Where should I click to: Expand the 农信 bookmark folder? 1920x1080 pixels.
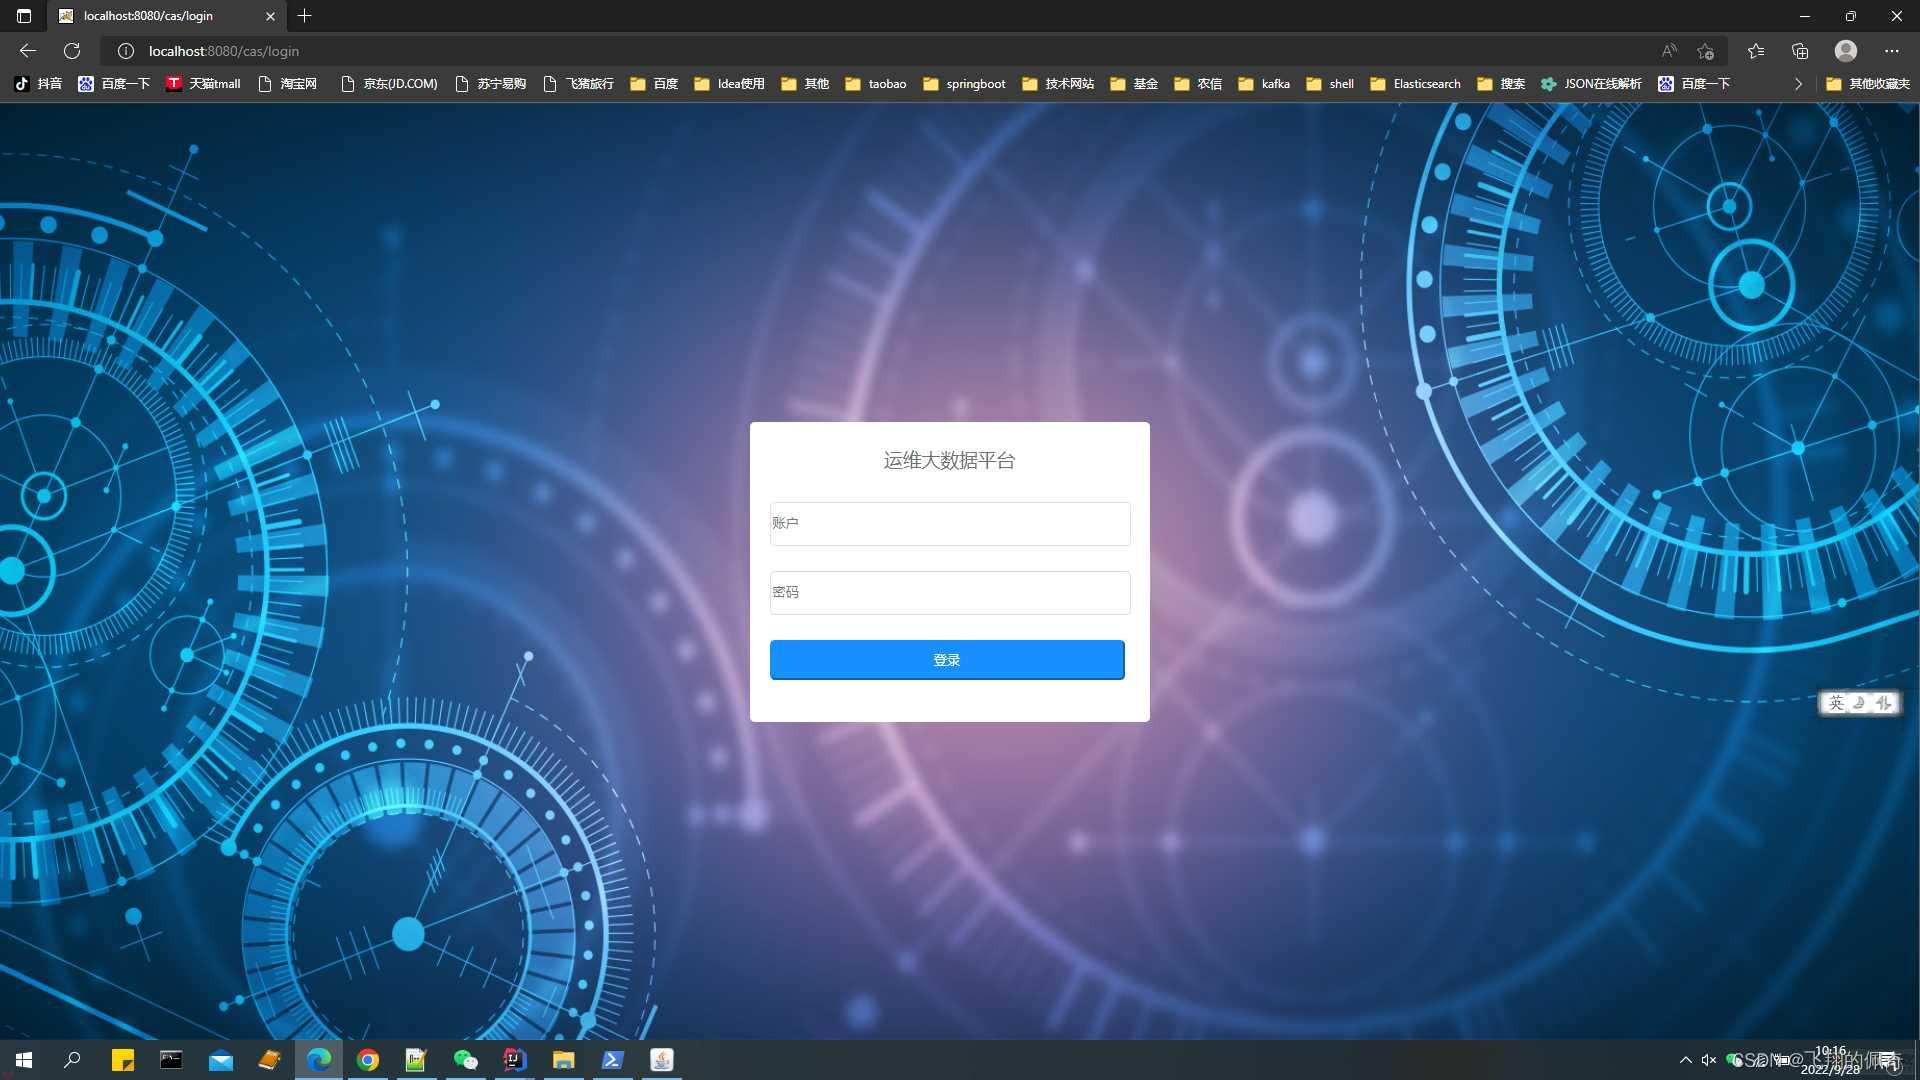(1198, 84)
